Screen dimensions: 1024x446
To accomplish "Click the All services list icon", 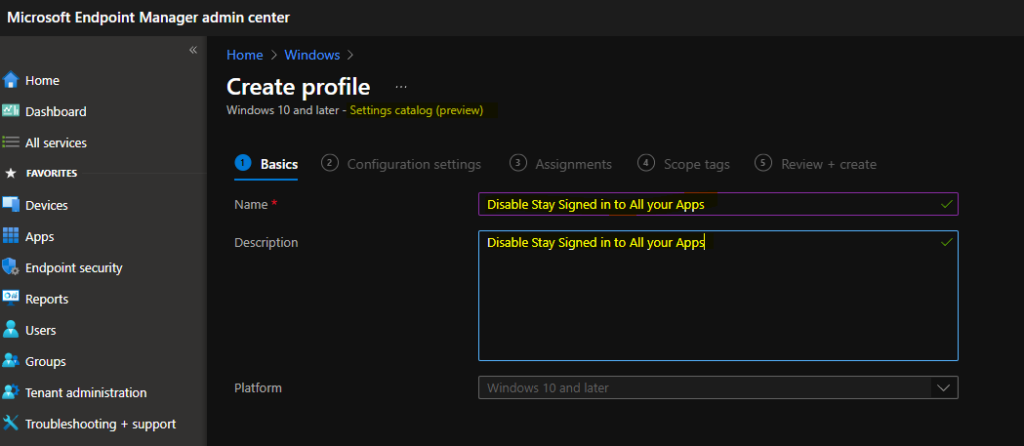I will [x=10, y=142].
